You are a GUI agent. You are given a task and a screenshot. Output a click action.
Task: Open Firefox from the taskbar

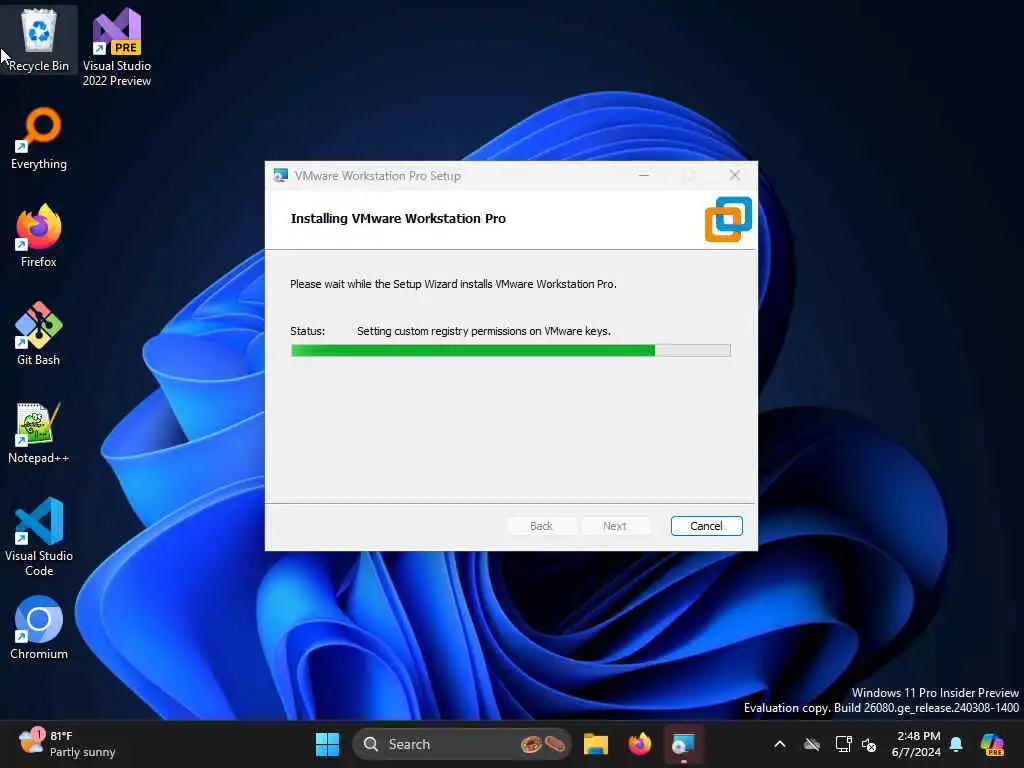click(x=639, y=744)
